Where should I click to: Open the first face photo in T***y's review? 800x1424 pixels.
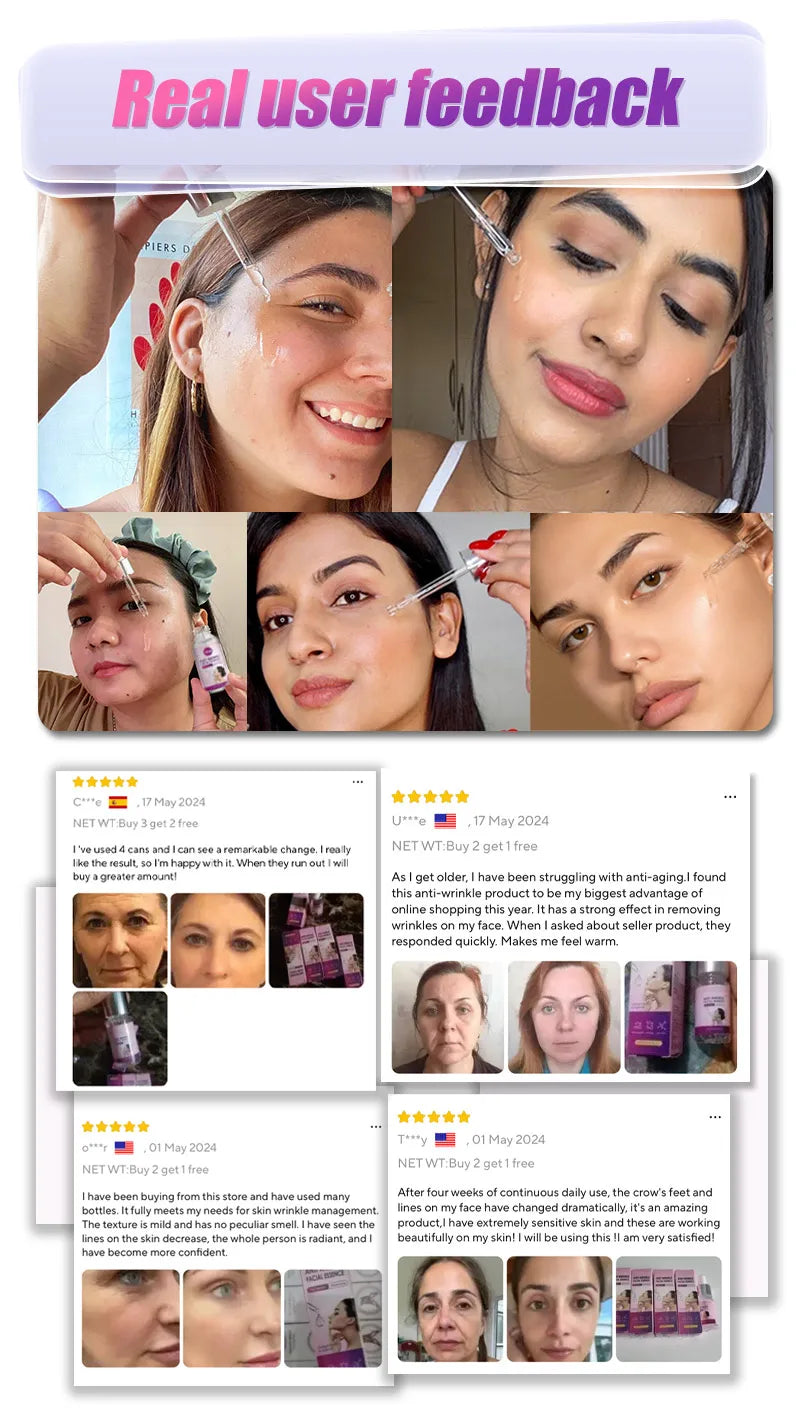point(450,1309)
